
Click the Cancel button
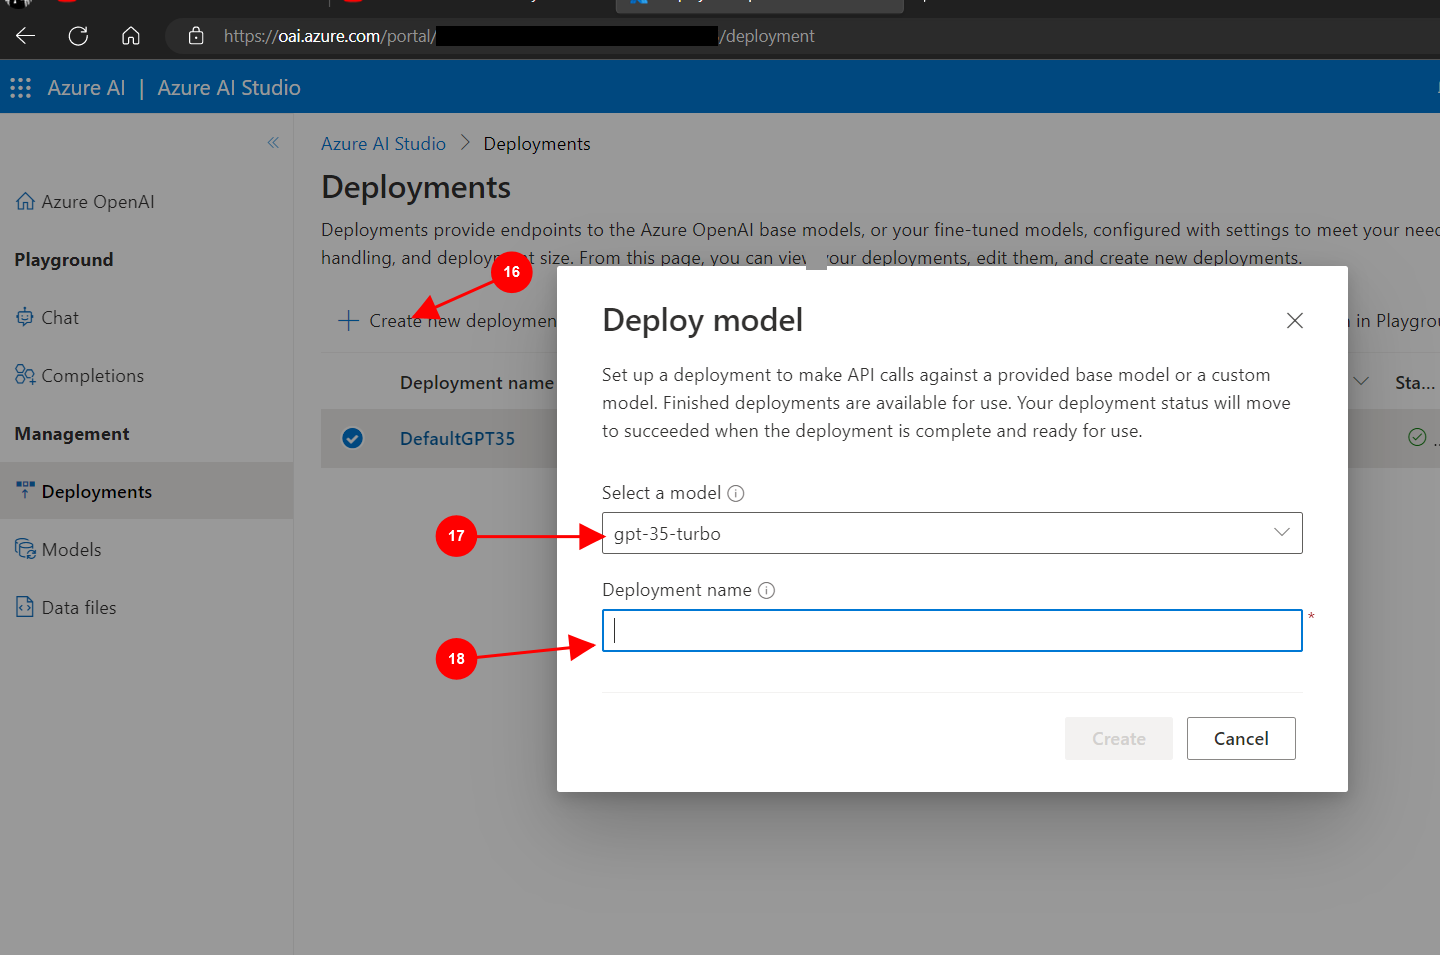tap(1240, 739)
